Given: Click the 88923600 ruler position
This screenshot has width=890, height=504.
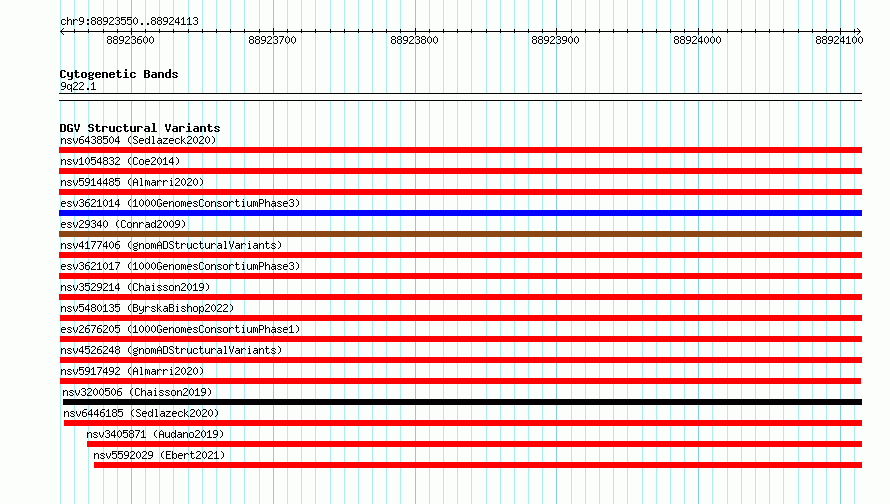Looking at the screenshot, I should (130, 40).
